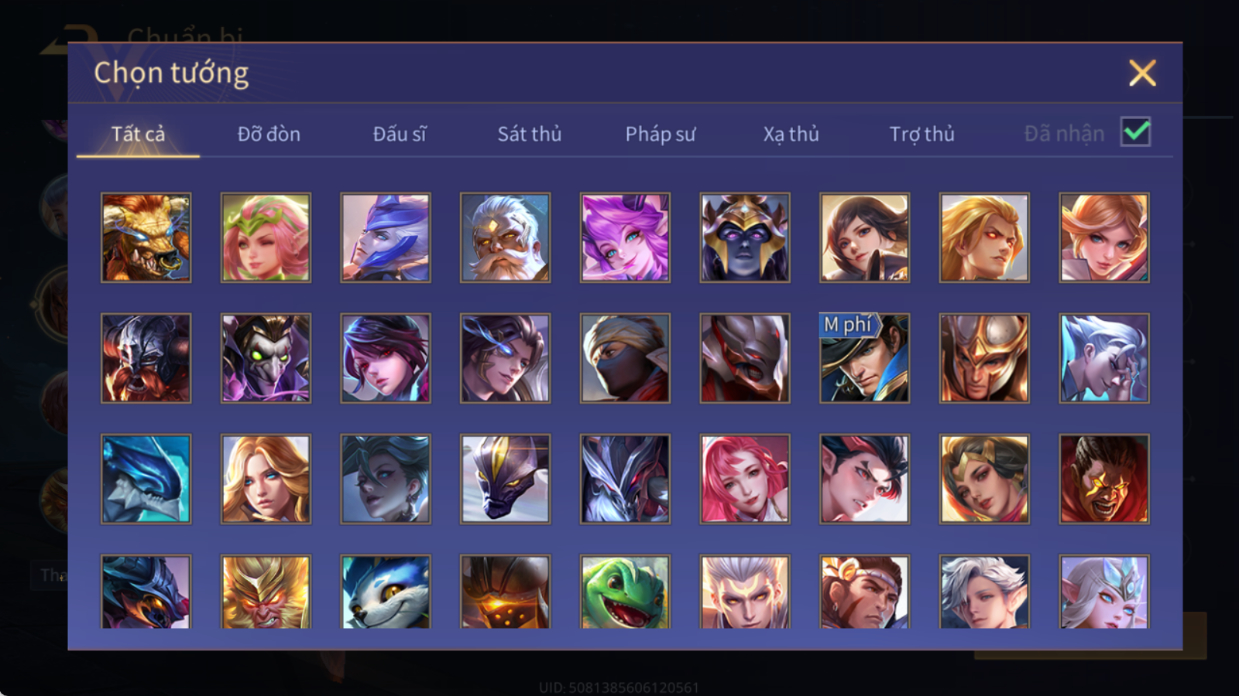The height and width of the screenshot is (696, 1239).
Task: Select the green frog hero portrait
Action: coord(625,592)
